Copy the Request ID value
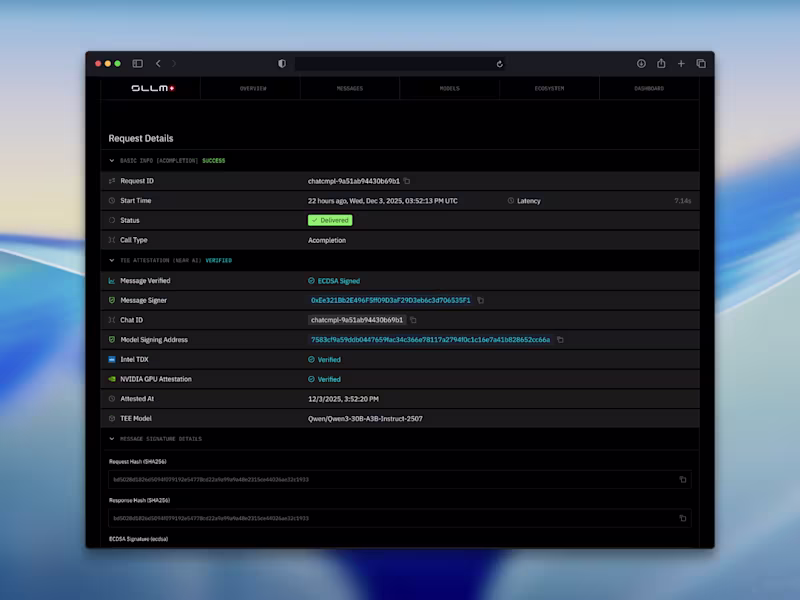 (407, 181)
